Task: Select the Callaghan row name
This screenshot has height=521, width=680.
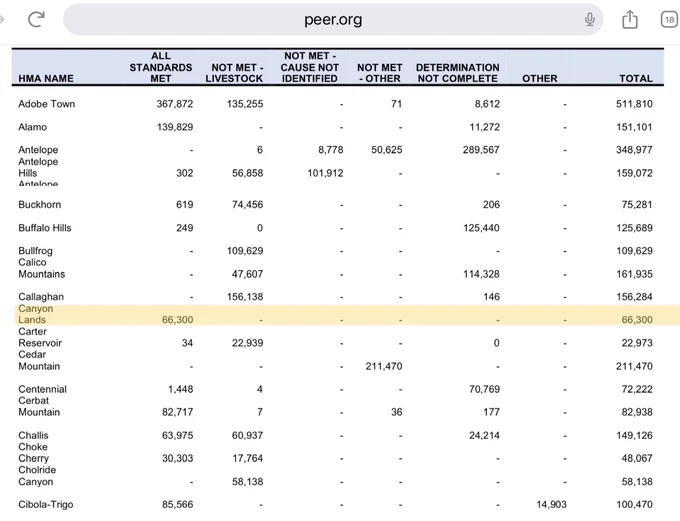Action: [x=41, y=297]
